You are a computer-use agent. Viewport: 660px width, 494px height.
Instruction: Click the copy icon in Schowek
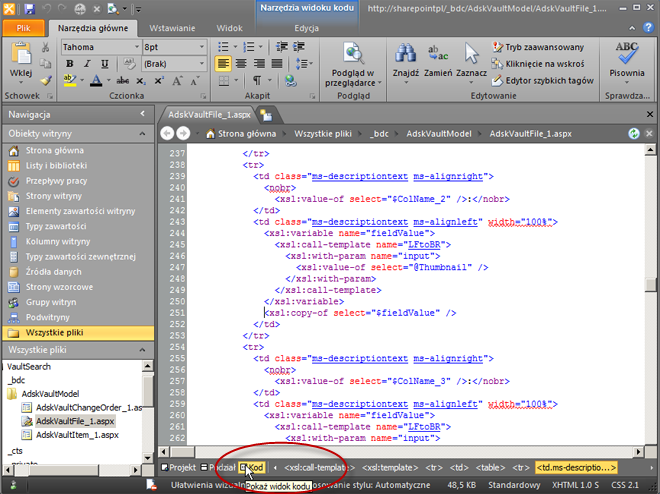click(x=45, y=64)
